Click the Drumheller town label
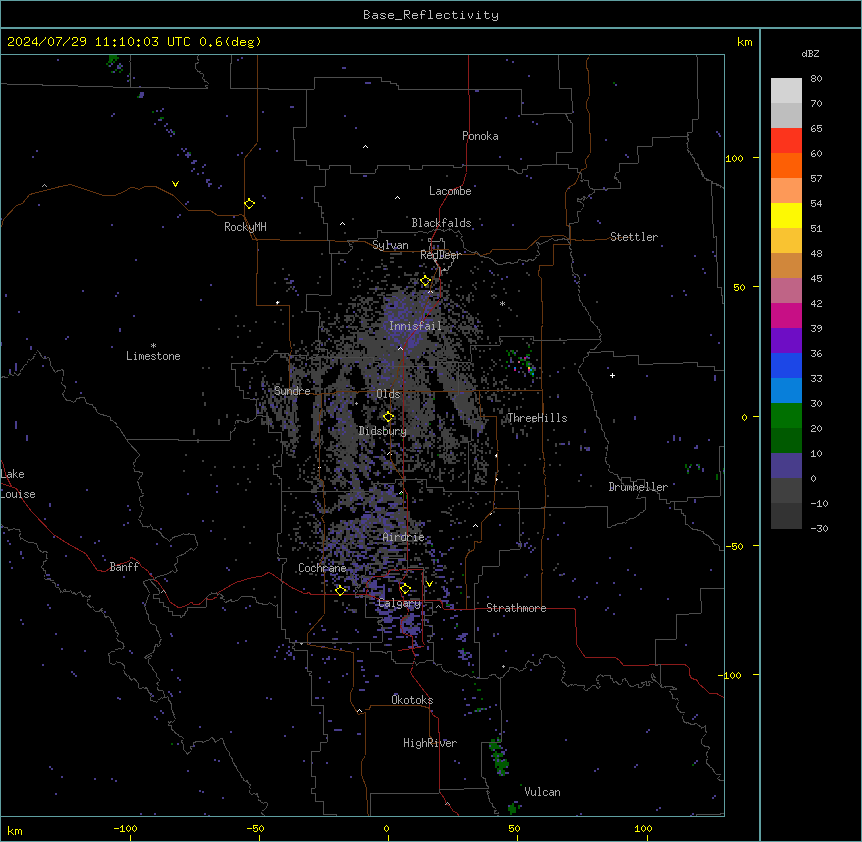862x842 pixels. [x=638, y=487]
